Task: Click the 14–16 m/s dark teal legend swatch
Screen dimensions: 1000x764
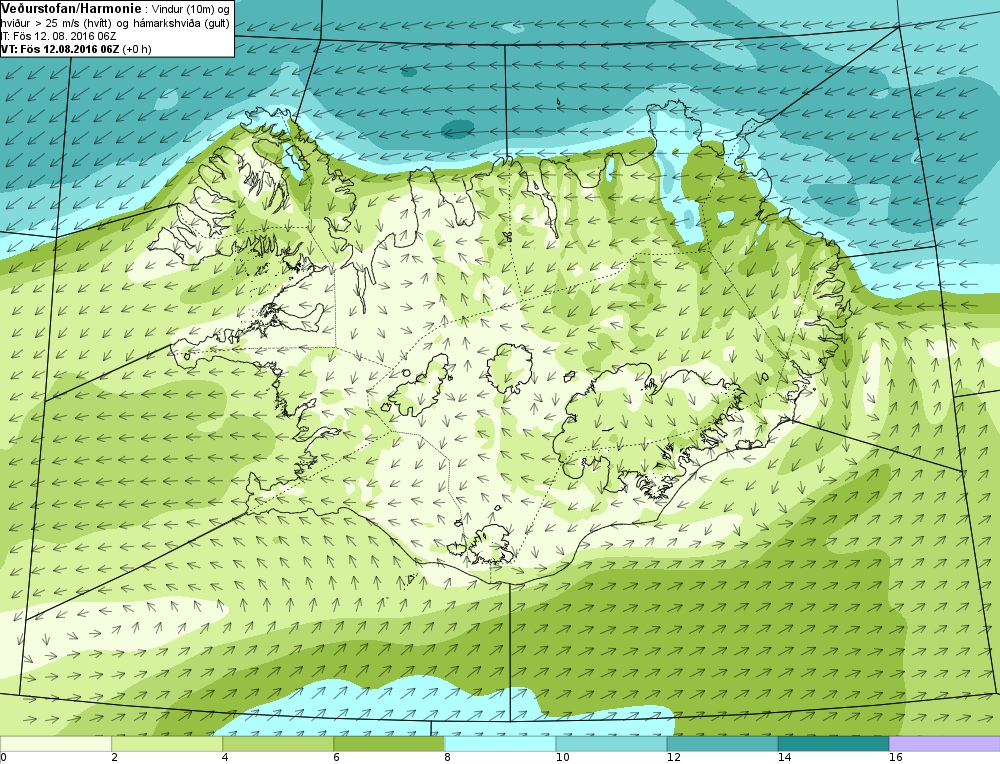Action: pyautogui.click(x=833, y=744)
